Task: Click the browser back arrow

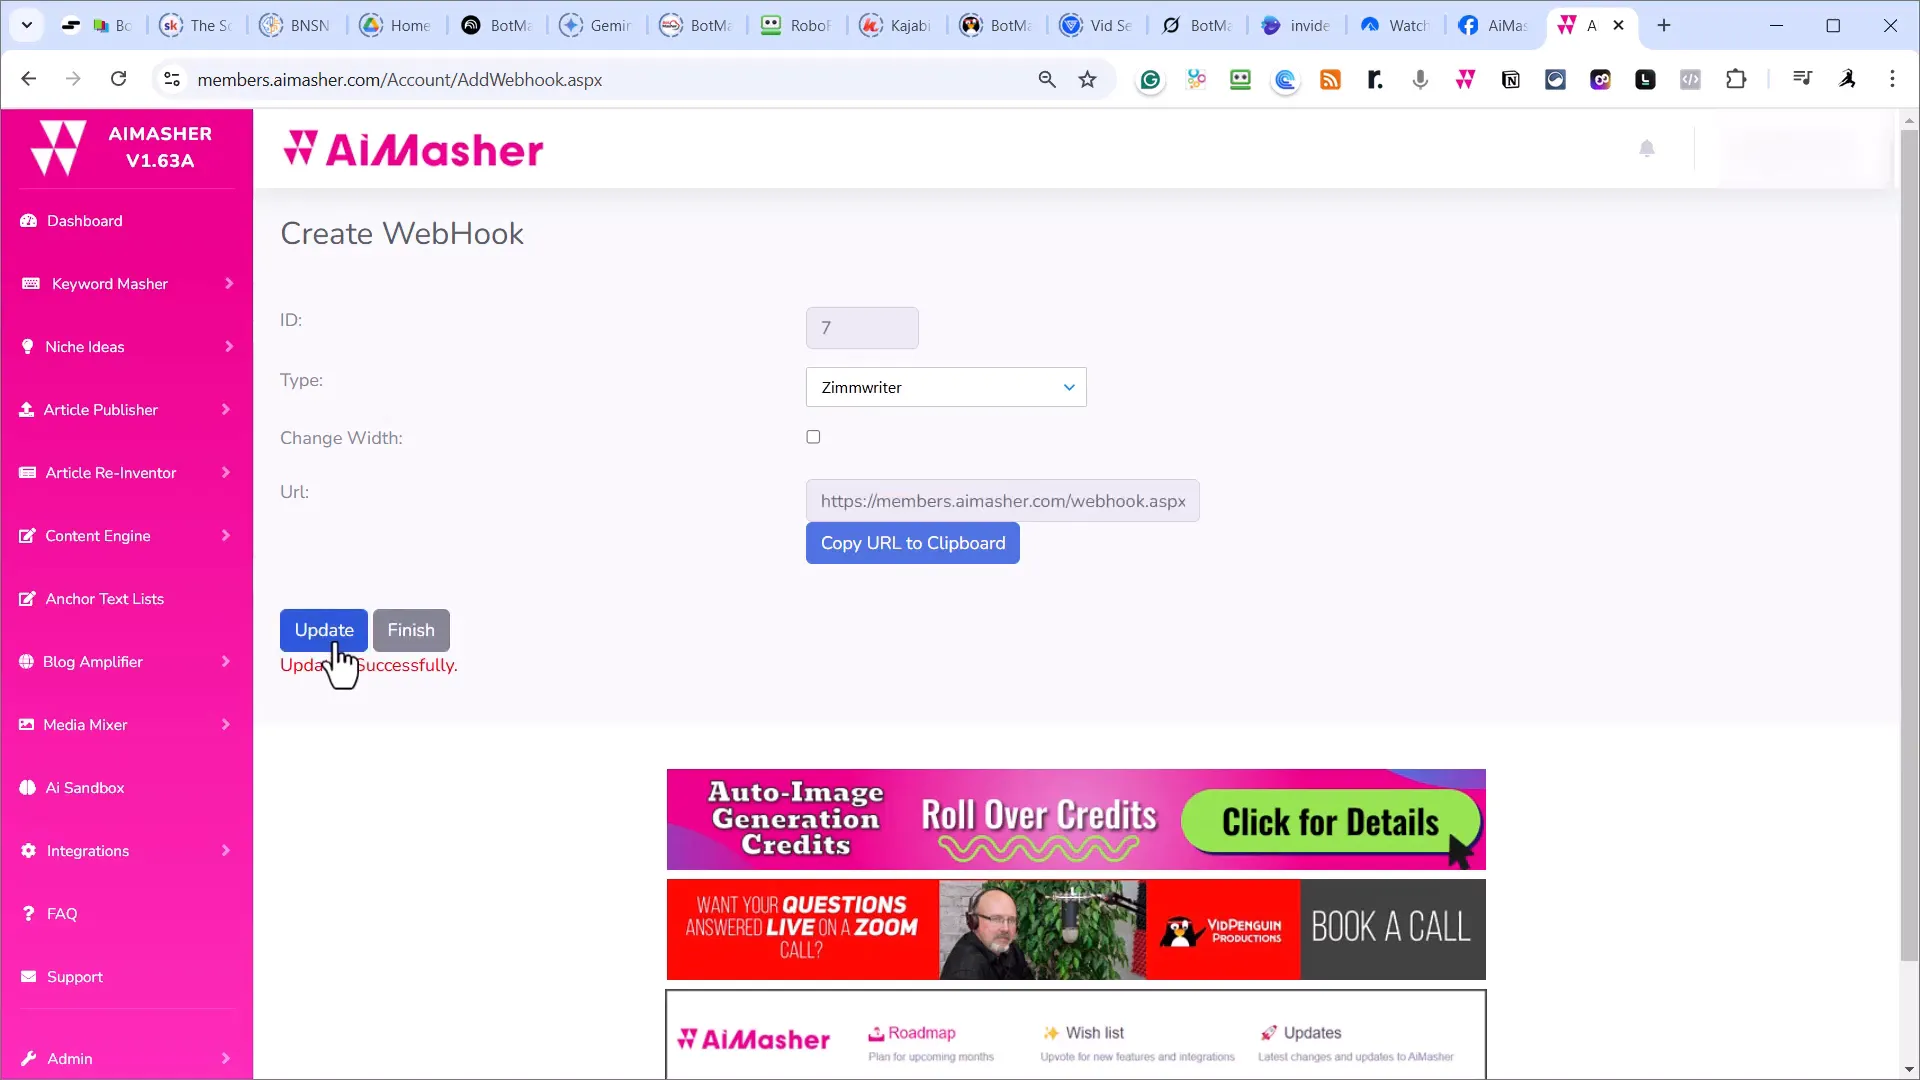Action: tap(29, 79)
